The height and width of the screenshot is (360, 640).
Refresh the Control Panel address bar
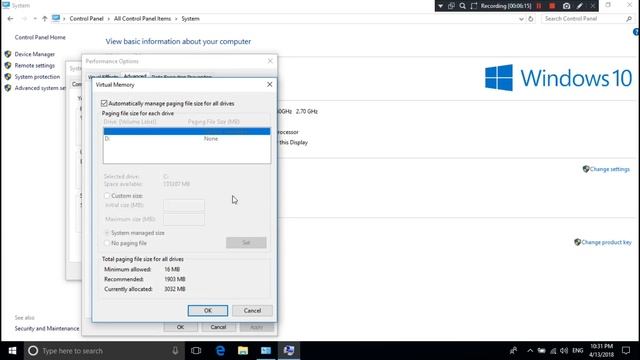(531, 19)
